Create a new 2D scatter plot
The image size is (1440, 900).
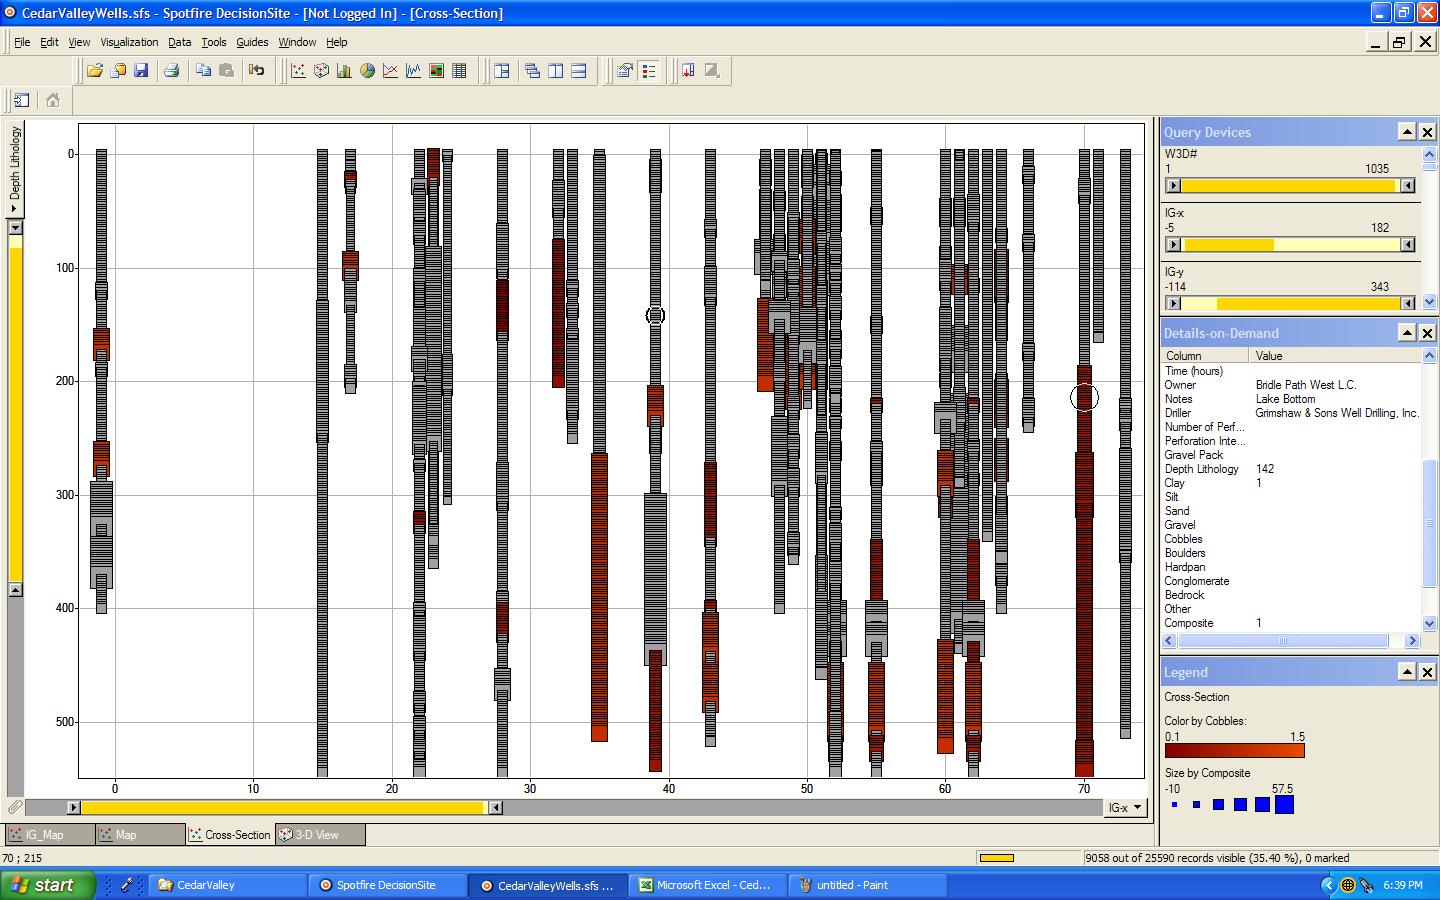pyautogui.click(x=298, y=71)
